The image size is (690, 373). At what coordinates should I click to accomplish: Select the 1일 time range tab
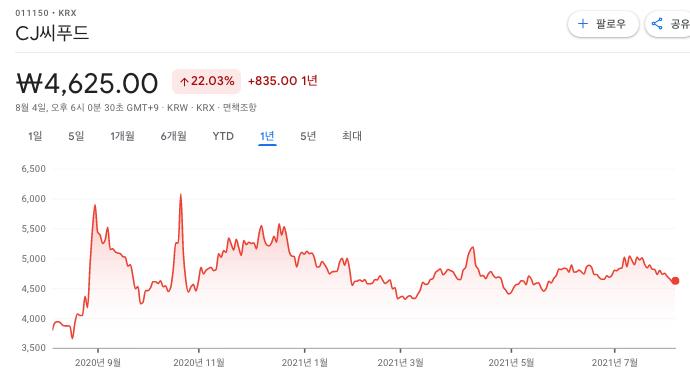tap(35, 136)
